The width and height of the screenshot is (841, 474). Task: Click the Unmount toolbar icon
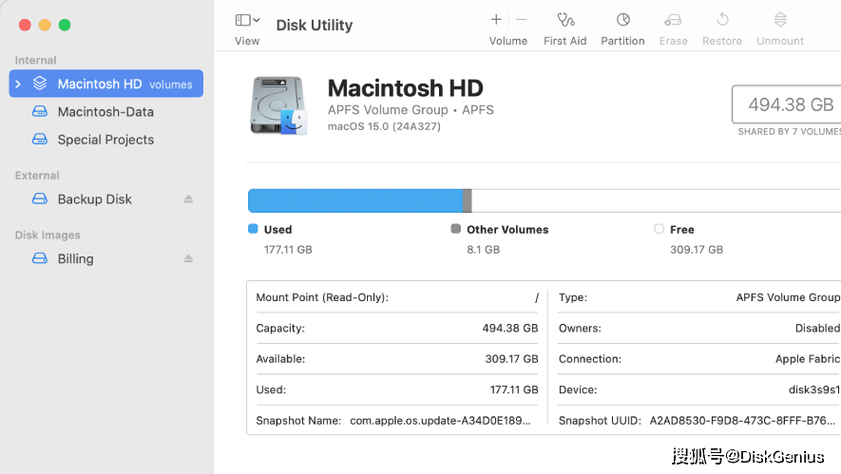click(x=780, y=20)
